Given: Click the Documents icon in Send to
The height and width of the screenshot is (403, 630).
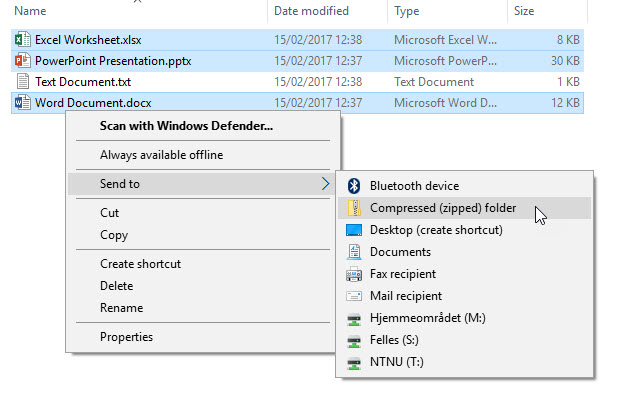Looking at the screenshot, I should pos(354,252).
